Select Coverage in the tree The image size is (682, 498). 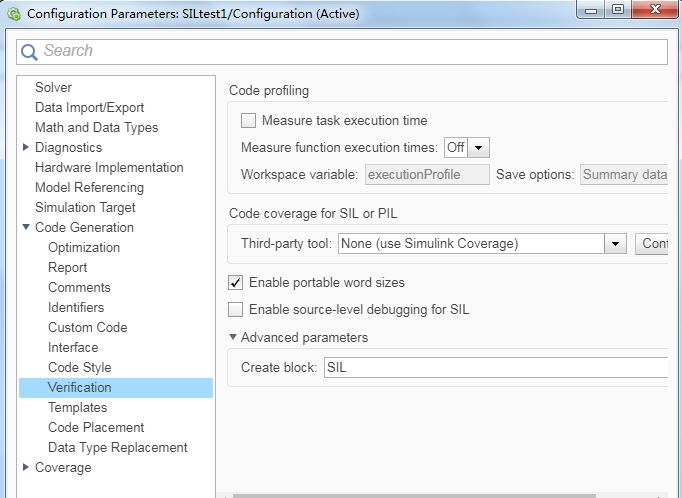coord(63,468)
